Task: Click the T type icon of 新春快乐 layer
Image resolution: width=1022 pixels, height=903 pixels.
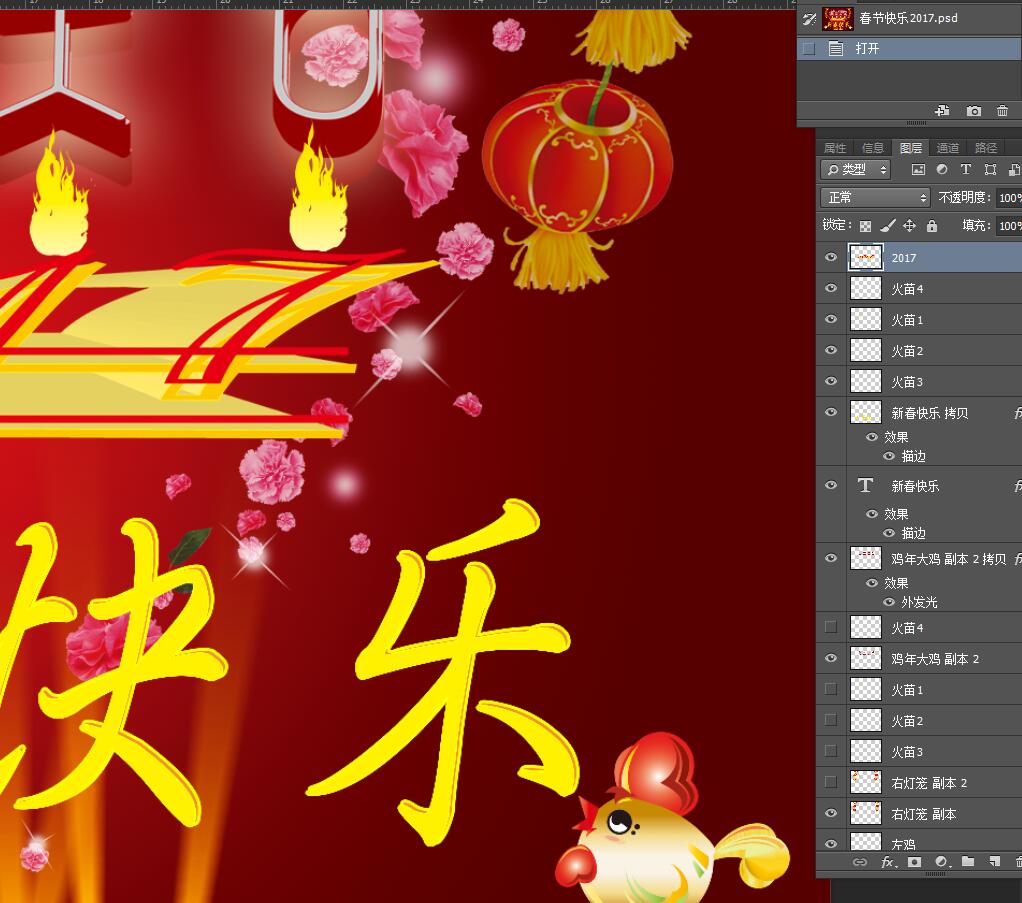Action: [x=865, y=485]
